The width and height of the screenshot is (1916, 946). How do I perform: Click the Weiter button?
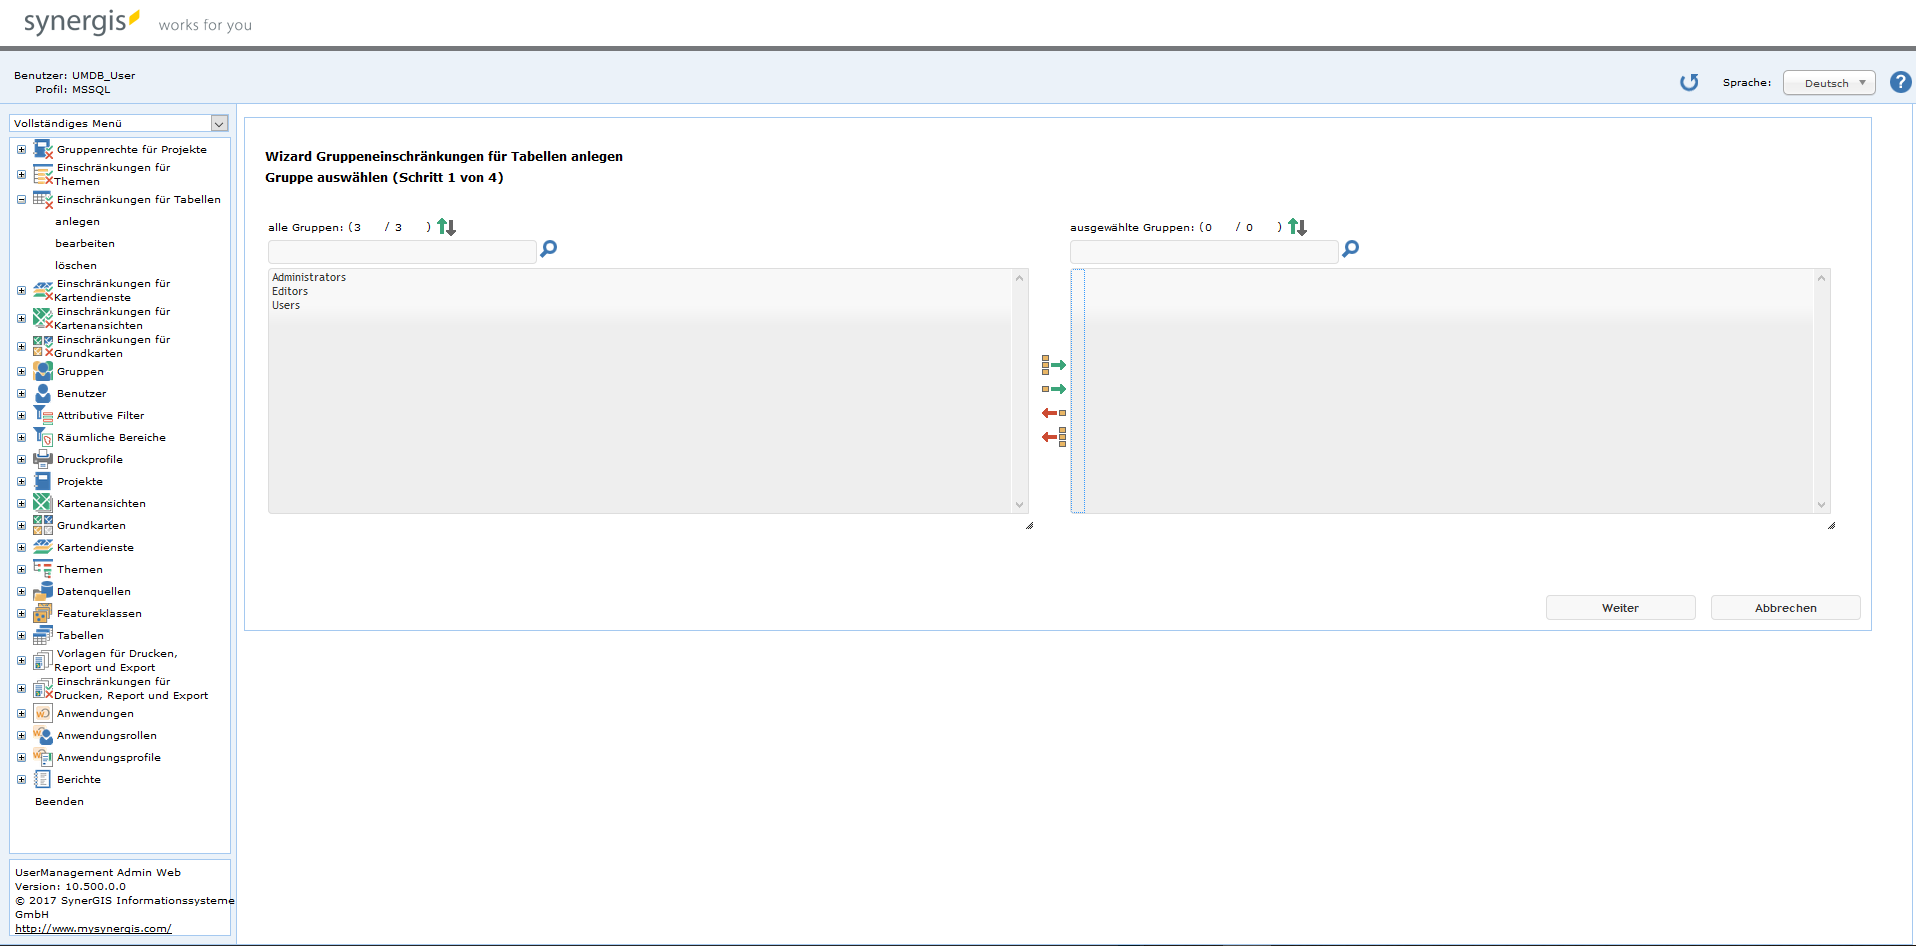pos(1620,607)
